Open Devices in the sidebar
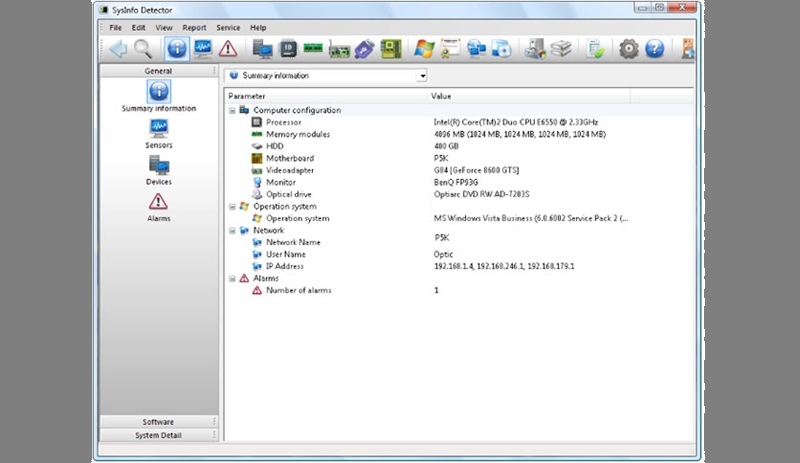Image resolution: width=800 pixels, height=463 pixels. pyautogui.click(x=159, y=170)
